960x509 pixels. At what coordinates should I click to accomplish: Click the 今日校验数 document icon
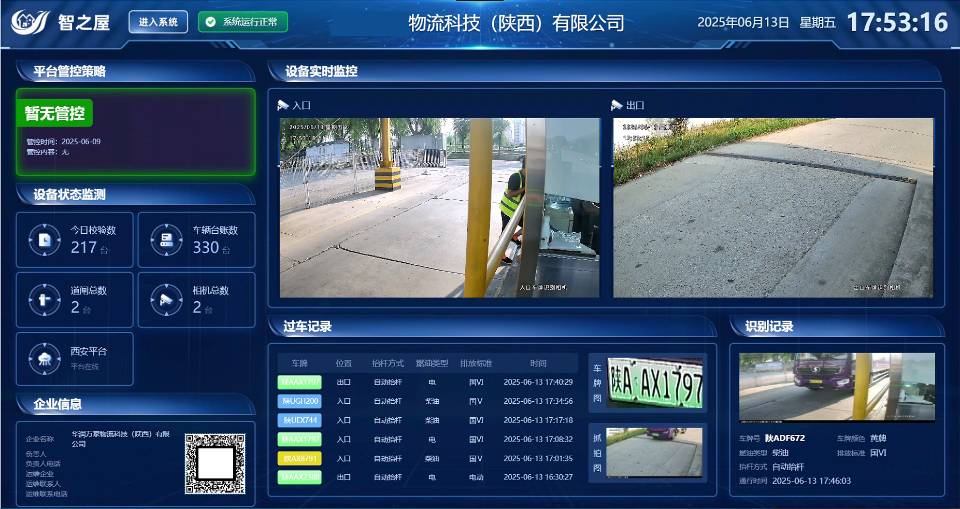44,240
